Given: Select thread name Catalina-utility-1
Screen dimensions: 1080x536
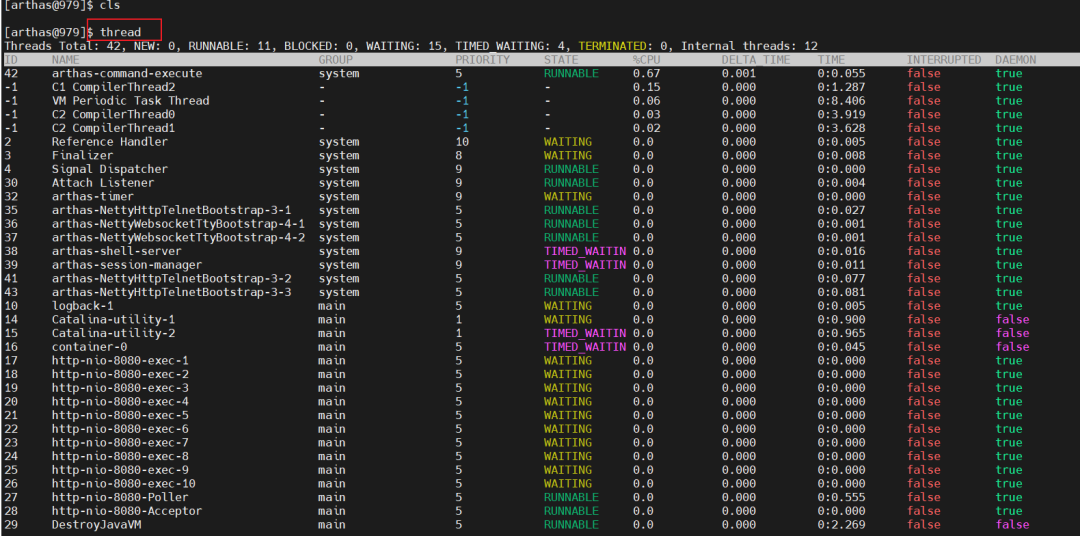Looking at the screenshot, I should [x=113, y=320].
